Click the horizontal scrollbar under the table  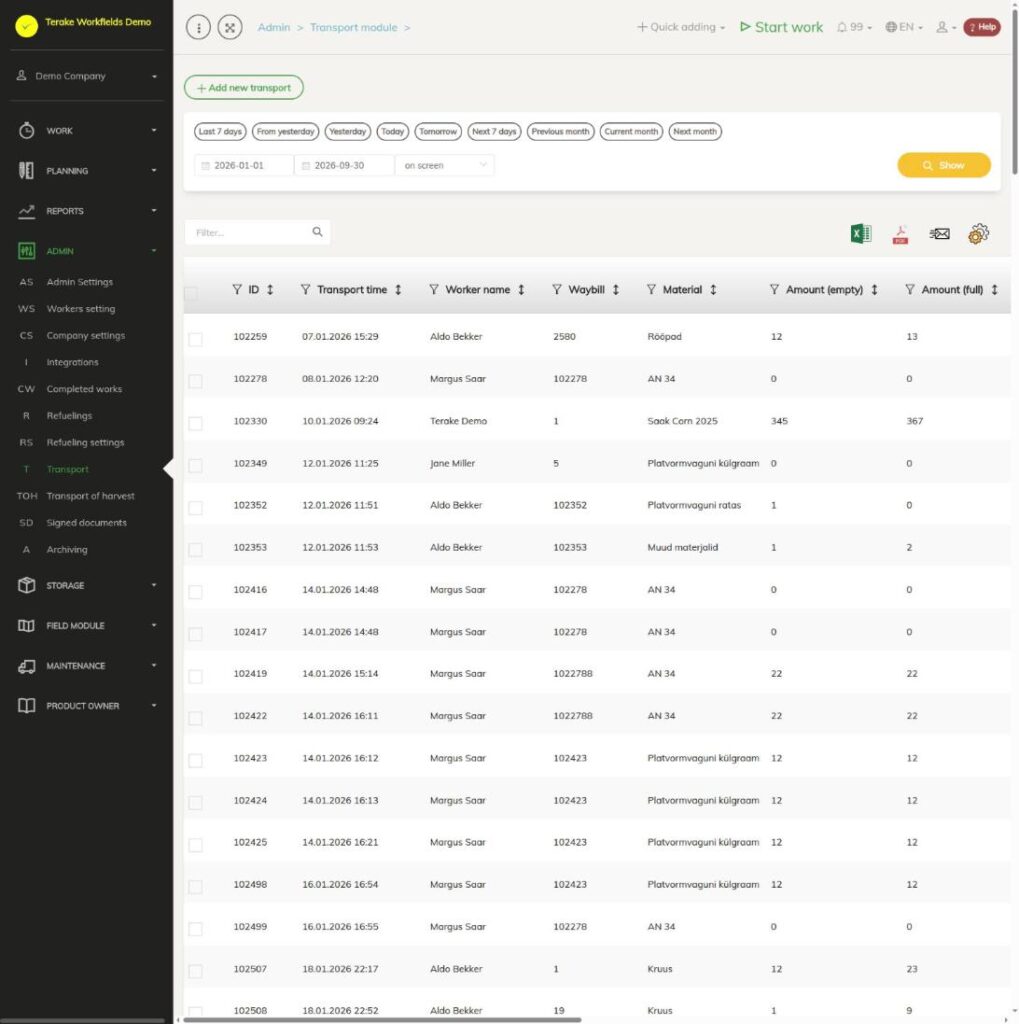pyautogui.click(x=382, y=1019)
